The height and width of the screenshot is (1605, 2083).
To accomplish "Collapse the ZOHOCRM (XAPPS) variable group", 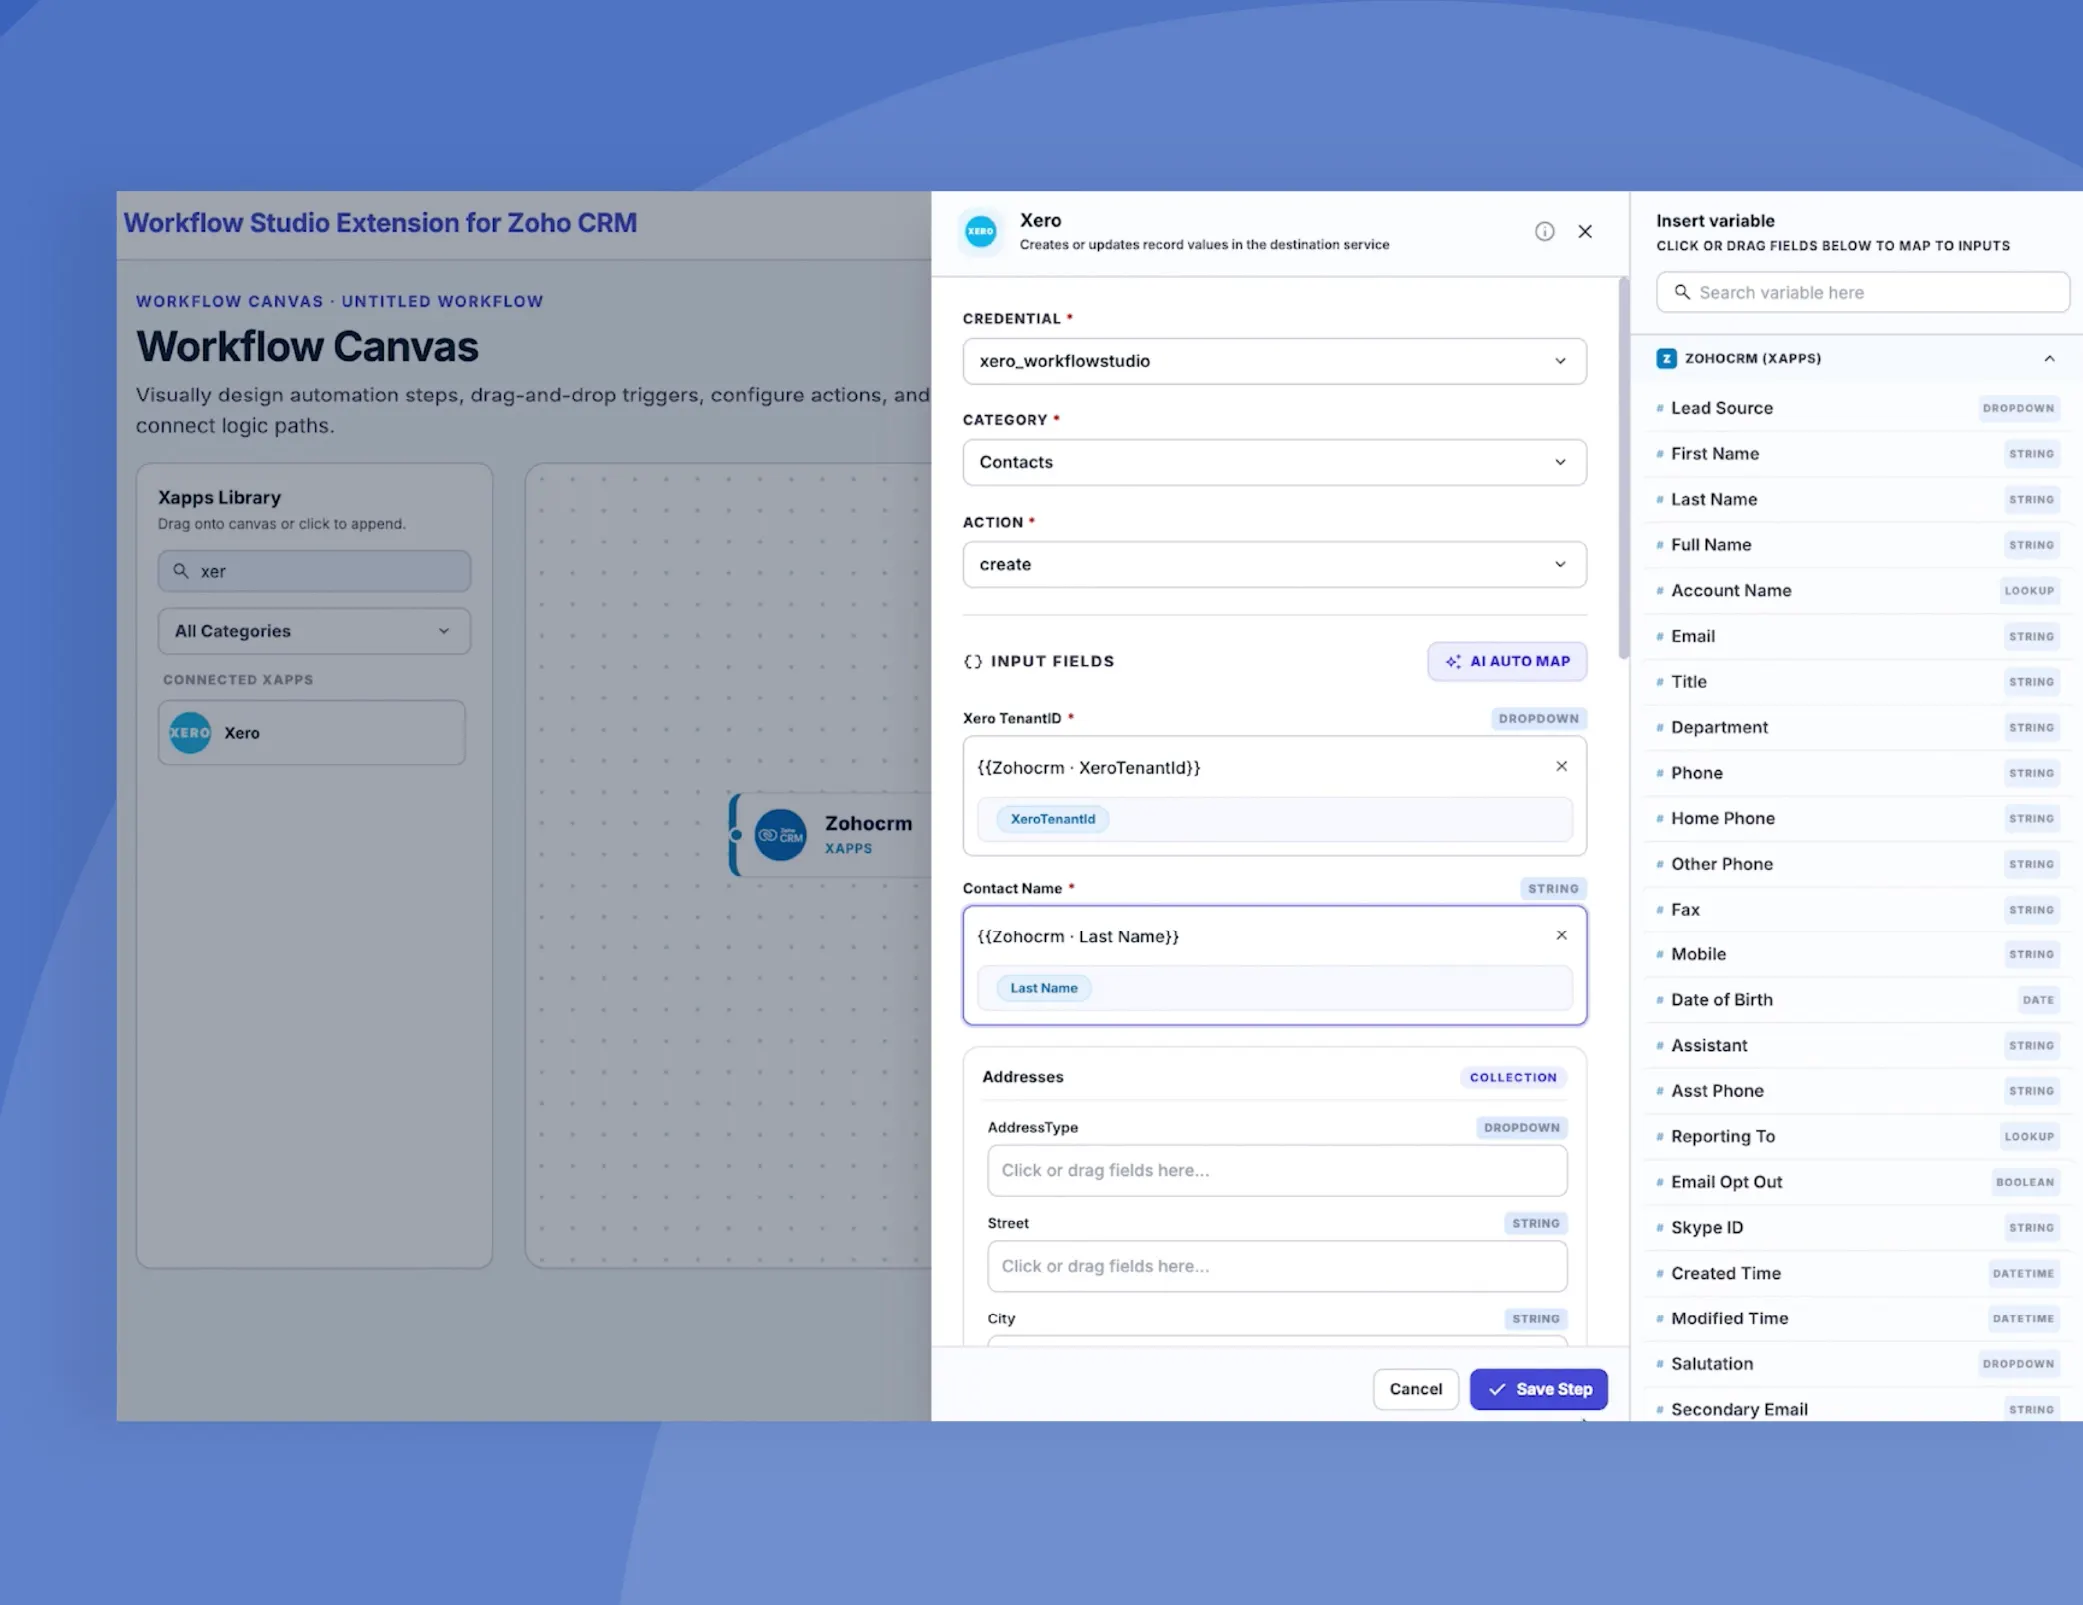I will [x=2049, y=358].
